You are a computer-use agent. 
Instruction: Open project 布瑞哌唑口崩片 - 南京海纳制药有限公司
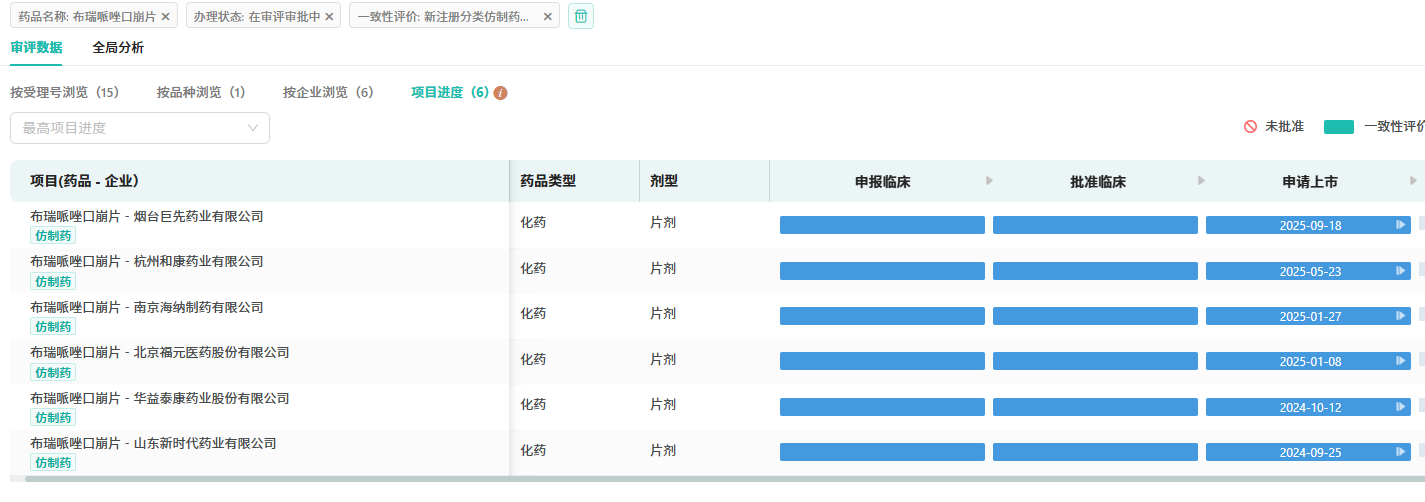146,307
